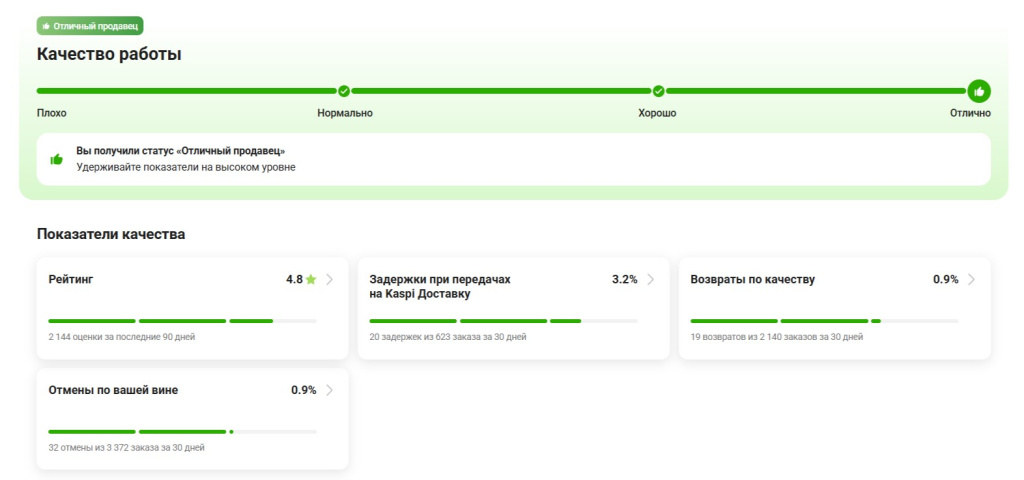The height and width of the screenshot is (480, 1024).
Task: Click the progress bar in the Рейтинг card
Action: [x=182, y=321]
